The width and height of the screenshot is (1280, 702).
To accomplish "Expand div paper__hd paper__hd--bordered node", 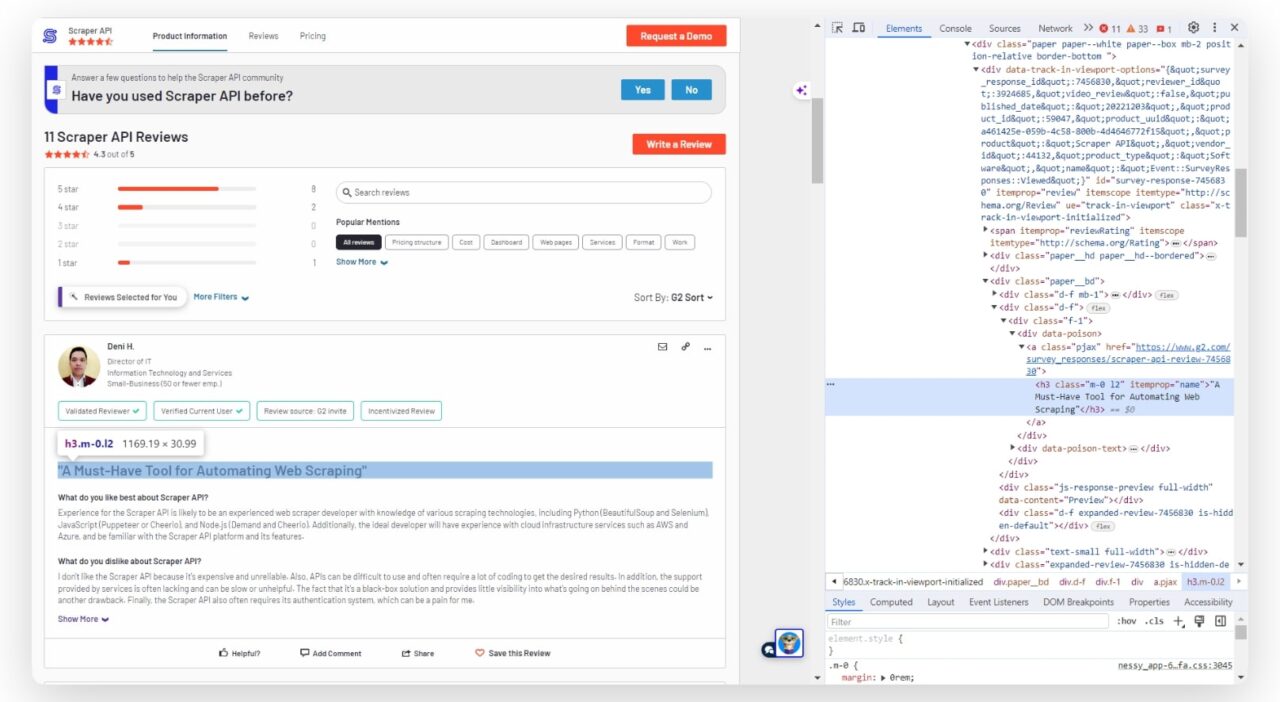I will click(987, 256).
